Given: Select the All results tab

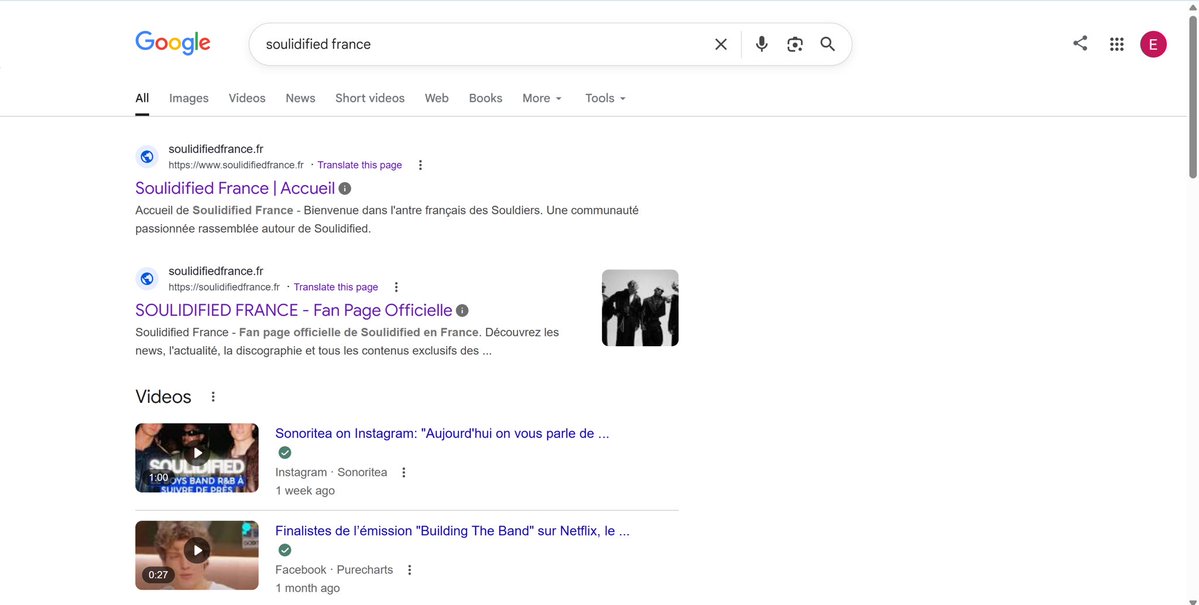Looking at the screenshot, I should pos(142,98).
